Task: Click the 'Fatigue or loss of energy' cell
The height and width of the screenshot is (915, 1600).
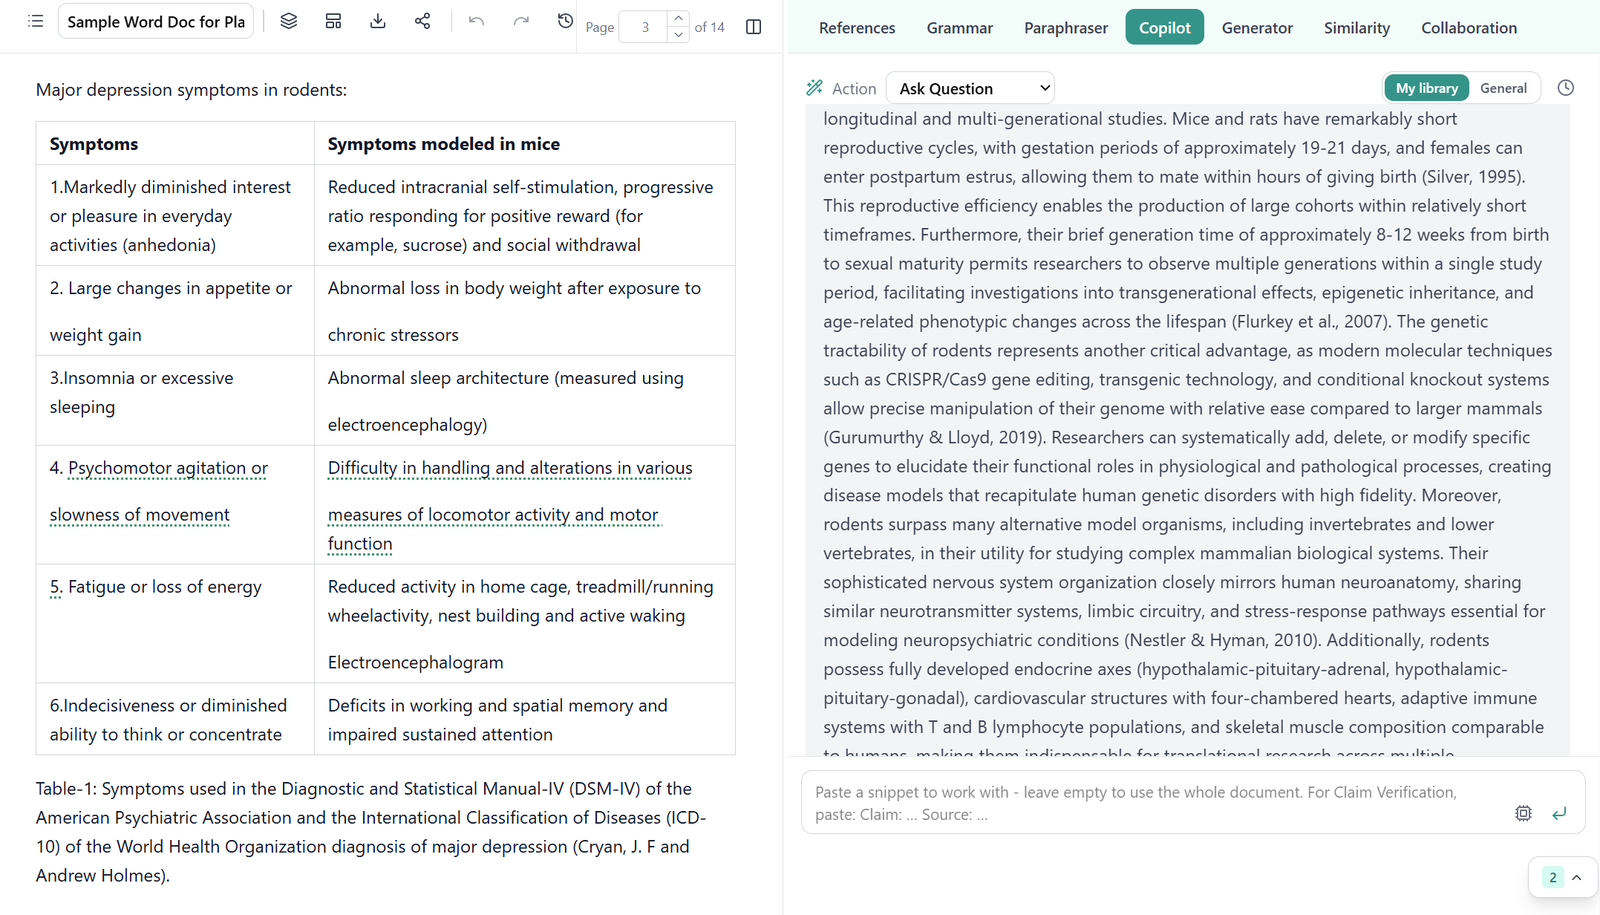Action: [x=175, y=624]
